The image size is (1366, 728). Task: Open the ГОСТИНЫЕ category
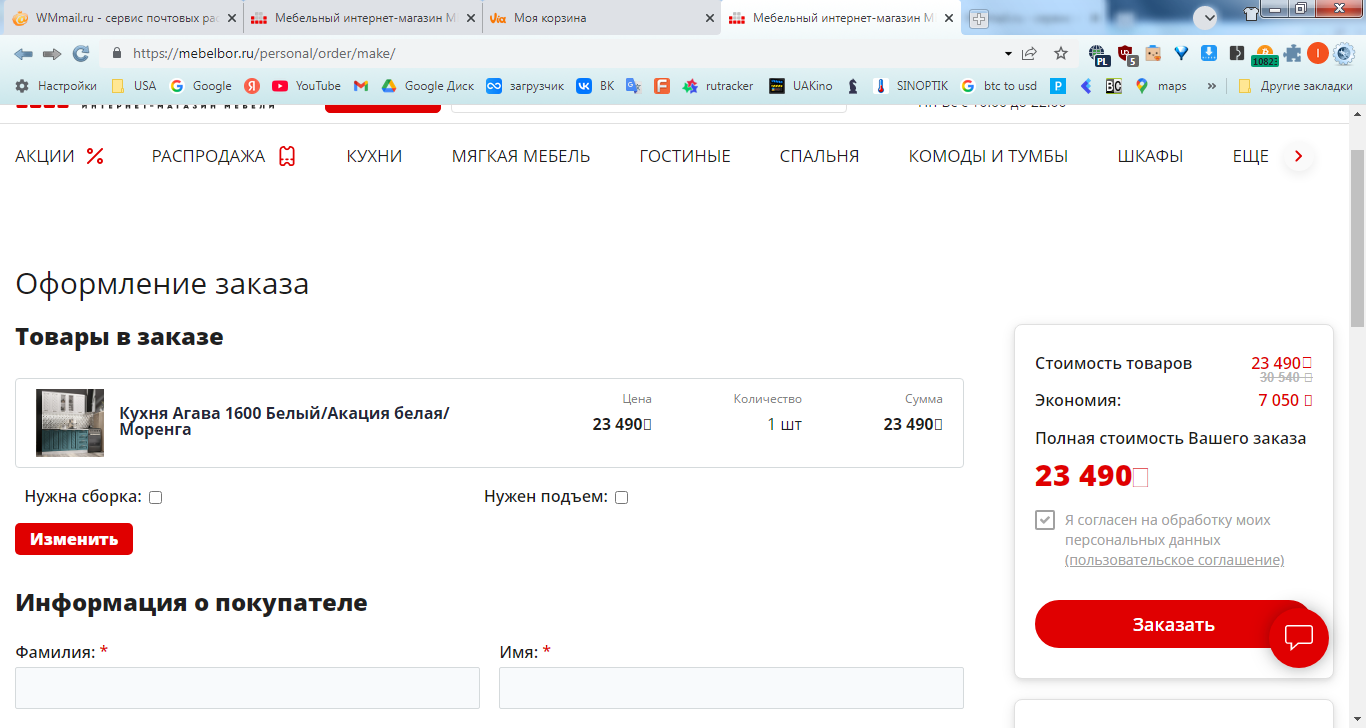pyautogui.click(x=685, y=156)
